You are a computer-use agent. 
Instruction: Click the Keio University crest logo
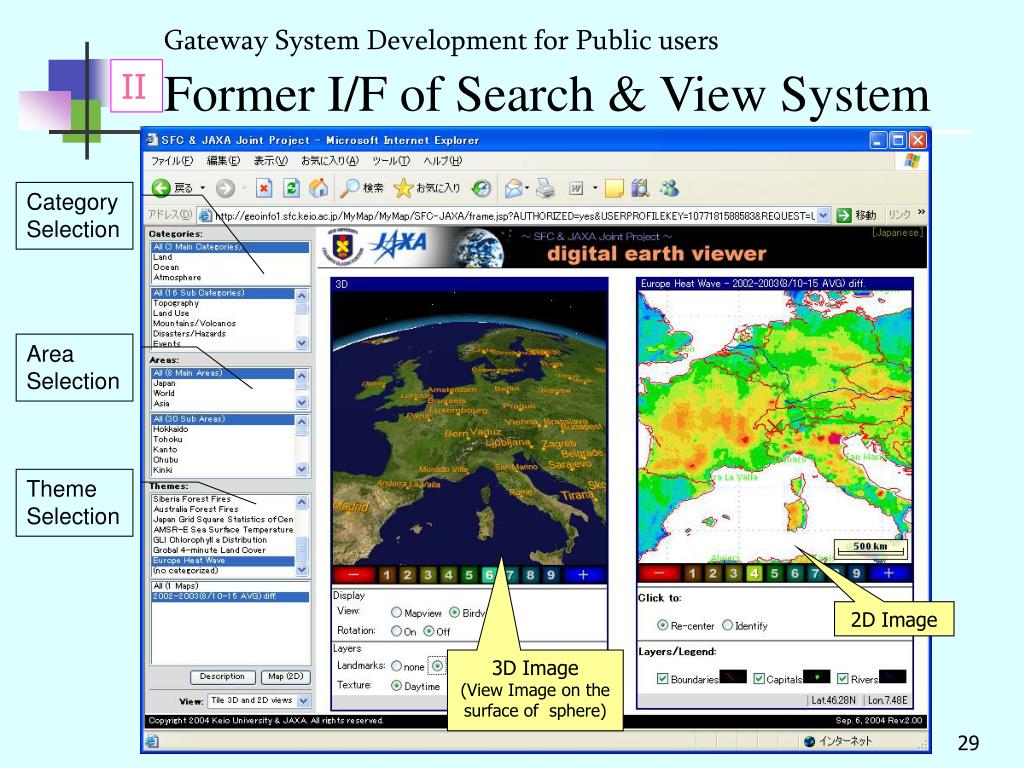pos(344,248)
